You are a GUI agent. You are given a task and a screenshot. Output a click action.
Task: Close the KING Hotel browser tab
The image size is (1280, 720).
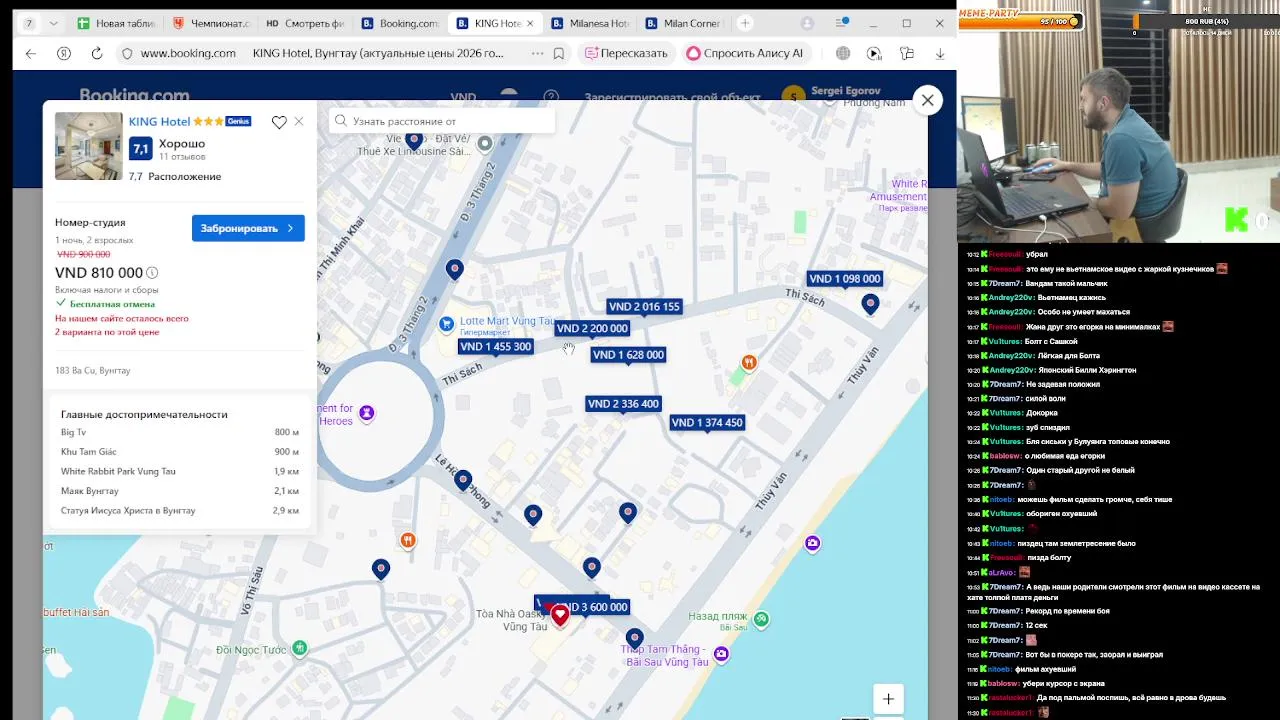[x=529, y=23]
